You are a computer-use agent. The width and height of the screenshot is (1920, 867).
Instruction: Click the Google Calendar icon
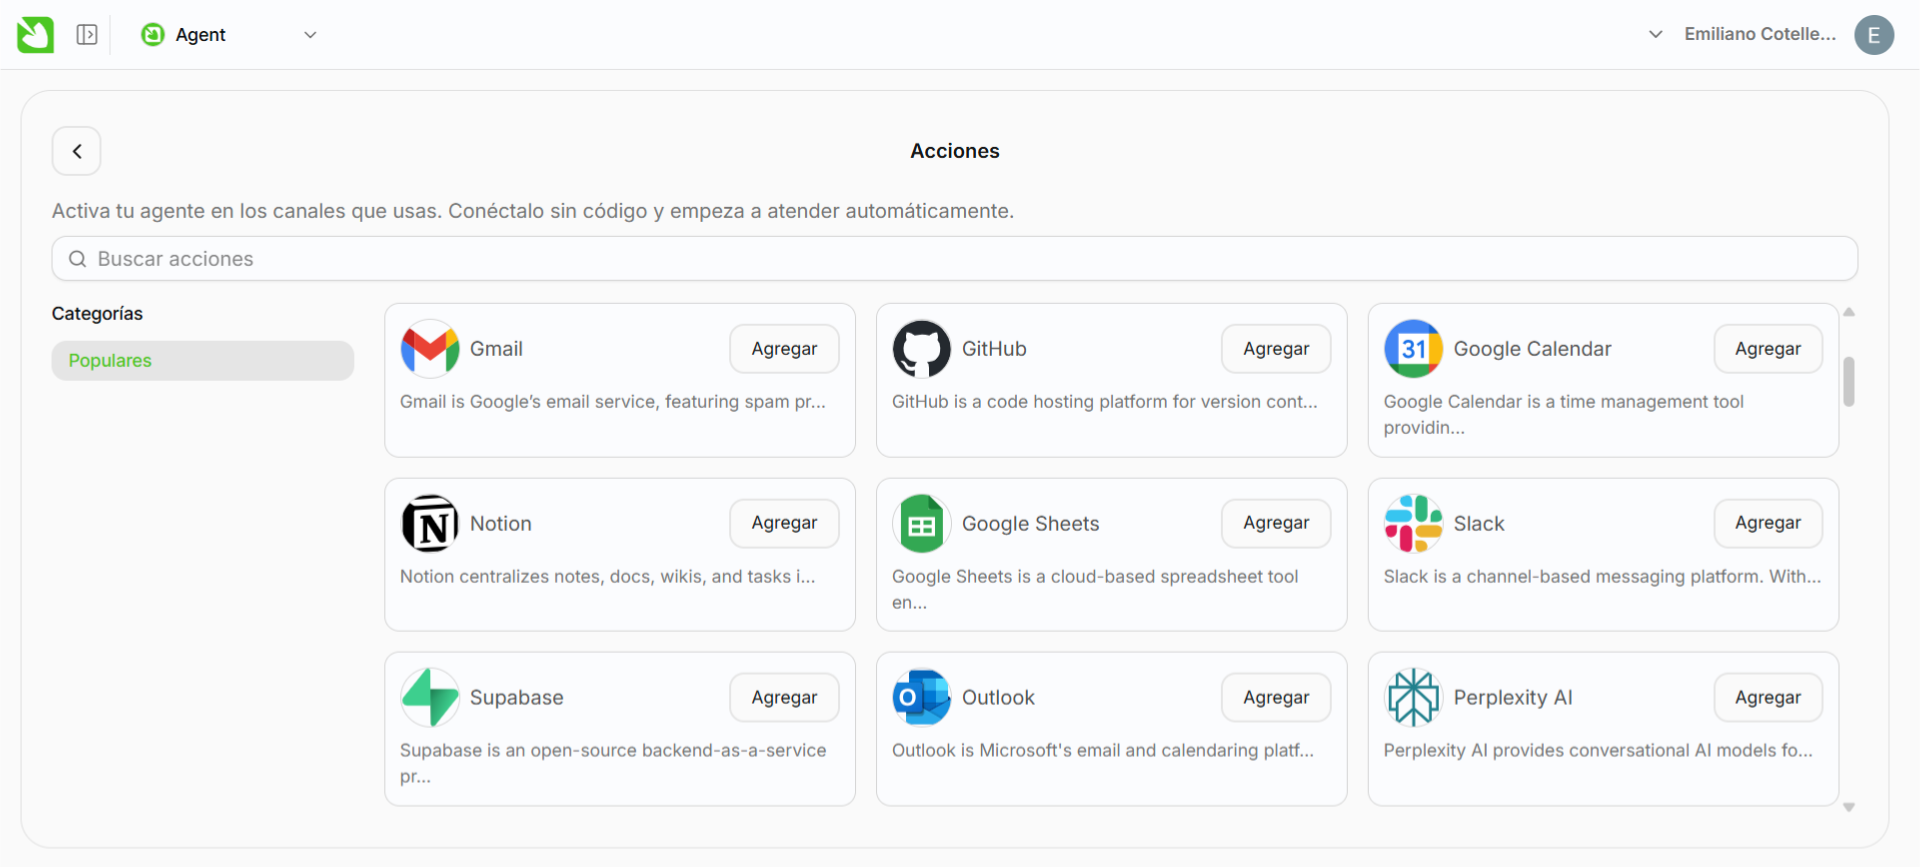tap(1413, 349)
